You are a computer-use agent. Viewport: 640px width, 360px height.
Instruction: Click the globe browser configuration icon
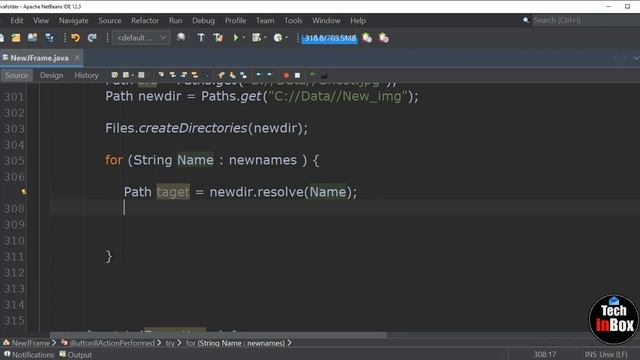(180, 38)
